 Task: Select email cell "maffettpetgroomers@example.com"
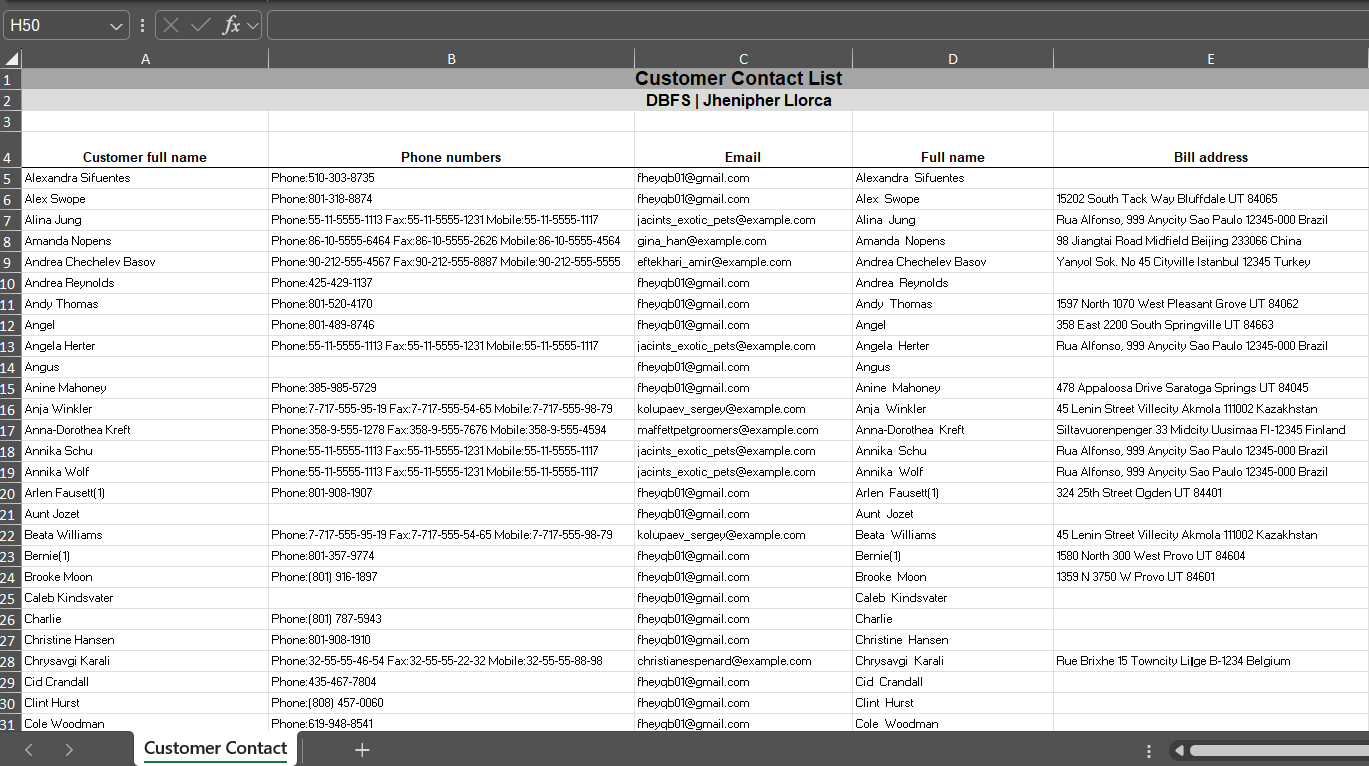(x=743, y=430)
